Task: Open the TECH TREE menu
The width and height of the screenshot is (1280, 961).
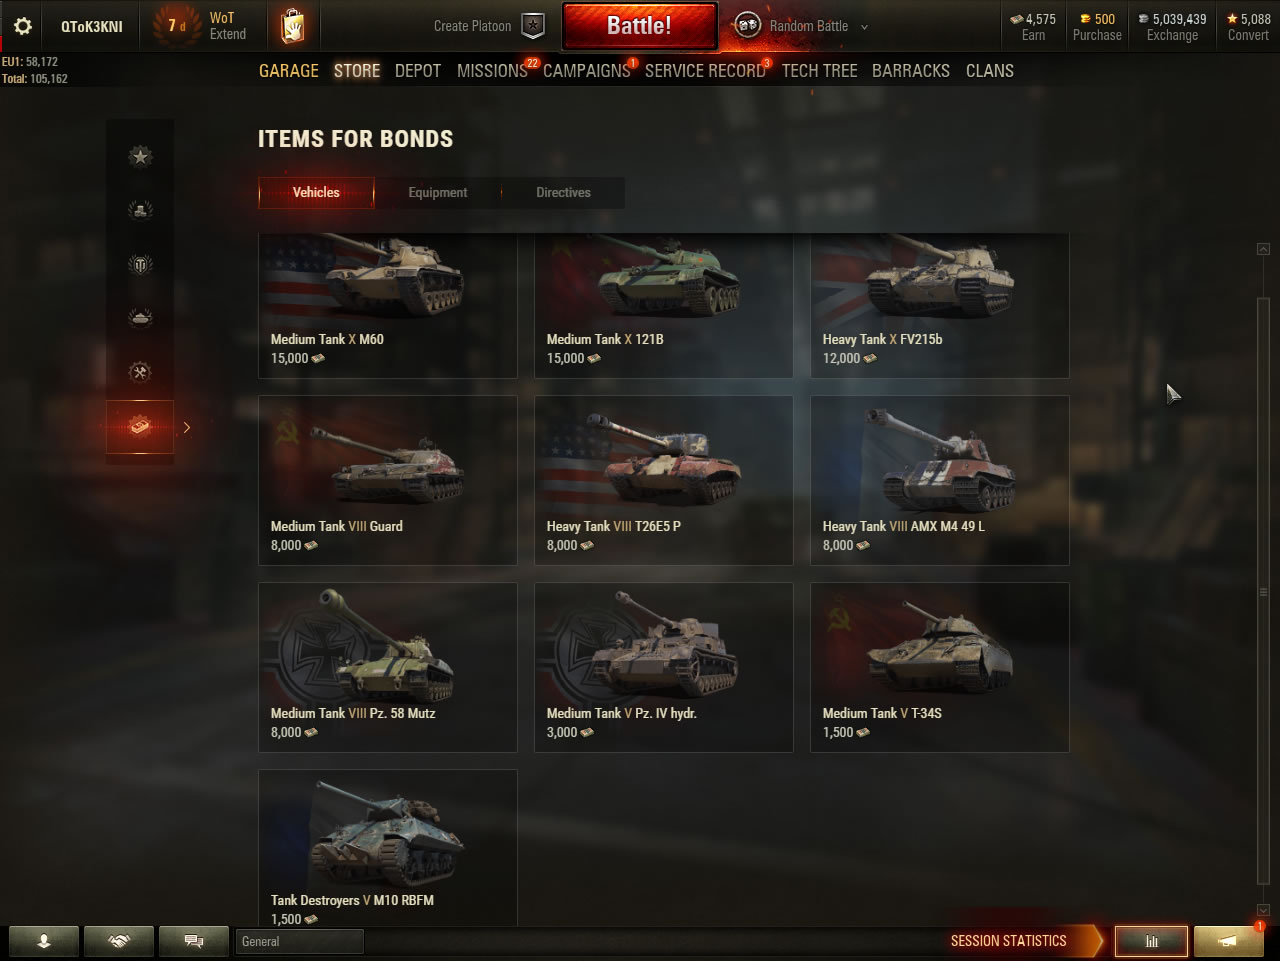Action: [x=820, y=71]
